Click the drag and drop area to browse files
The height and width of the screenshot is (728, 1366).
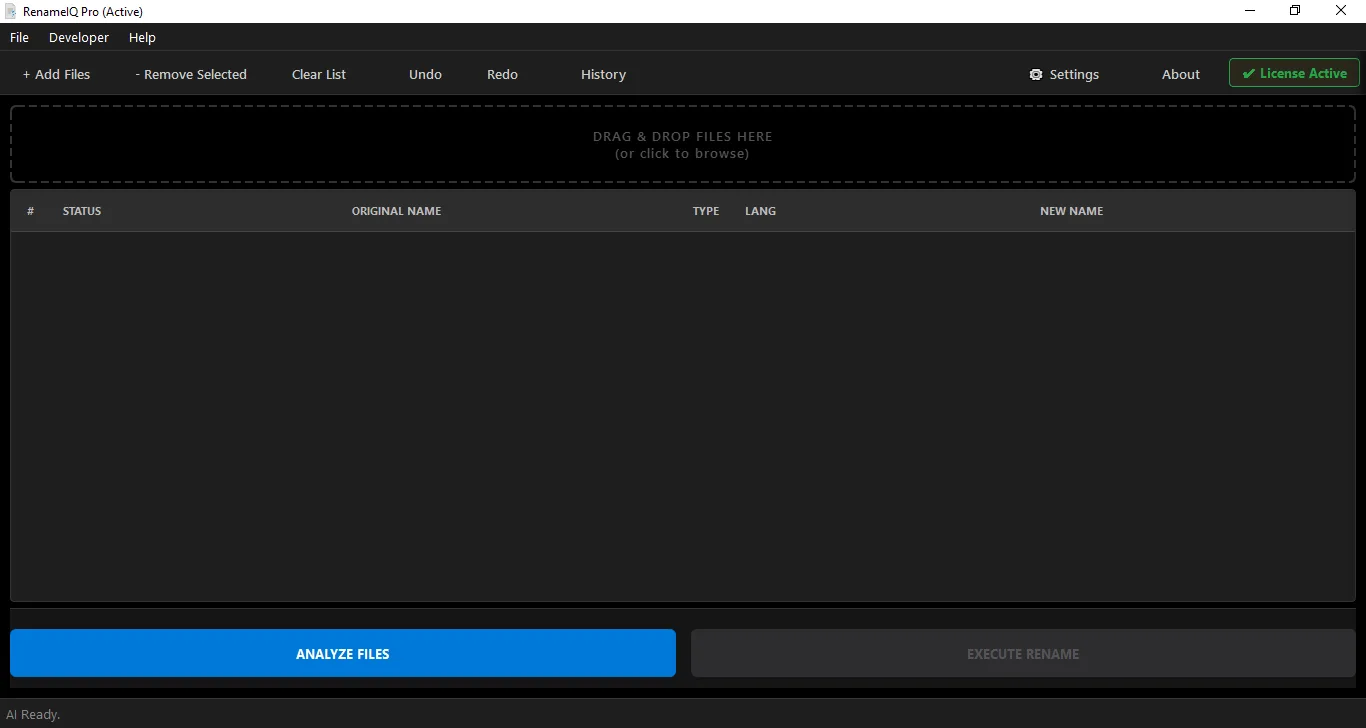coord(682,144)
